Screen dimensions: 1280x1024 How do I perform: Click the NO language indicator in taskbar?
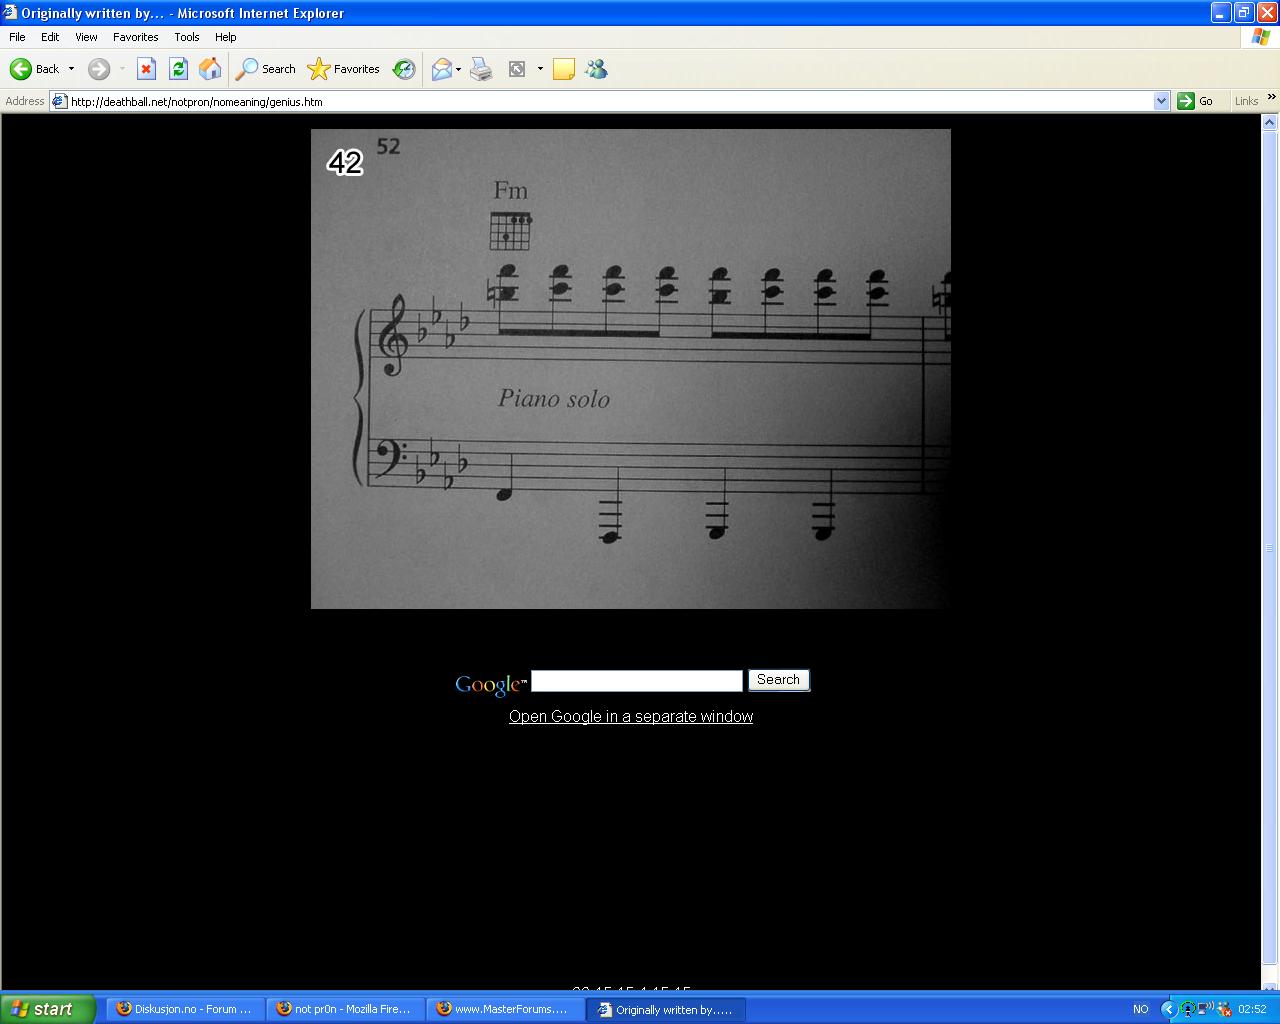(x=1141, y=1009)
